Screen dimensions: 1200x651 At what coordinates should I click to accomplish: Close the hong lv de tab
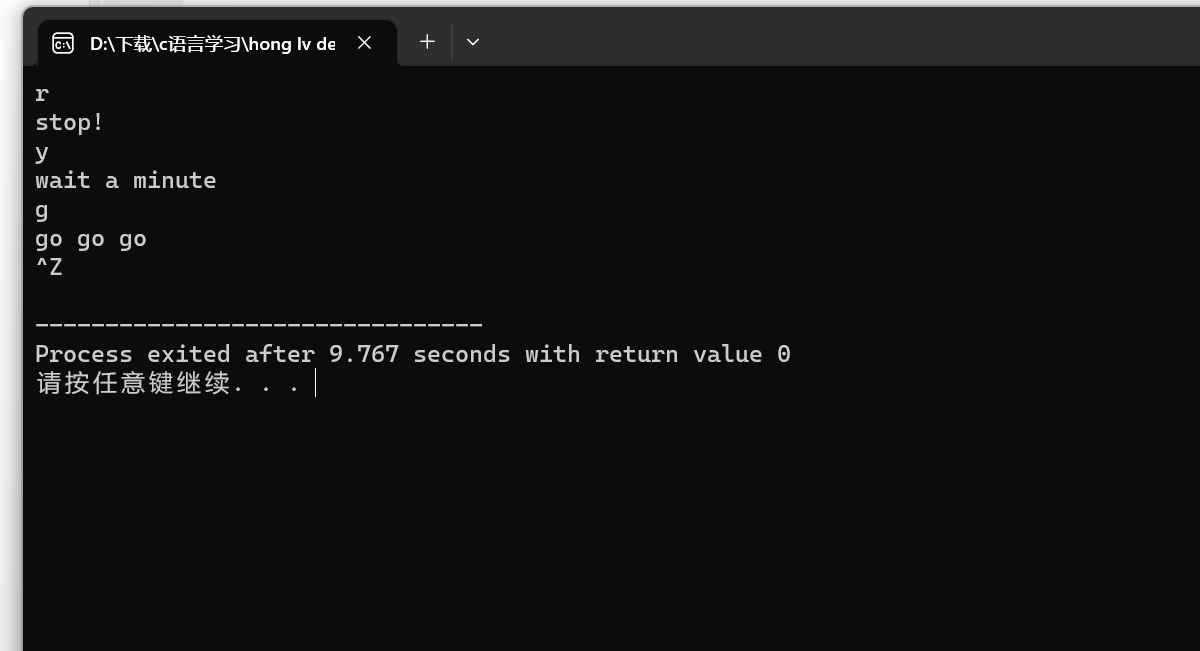[364, 43]
